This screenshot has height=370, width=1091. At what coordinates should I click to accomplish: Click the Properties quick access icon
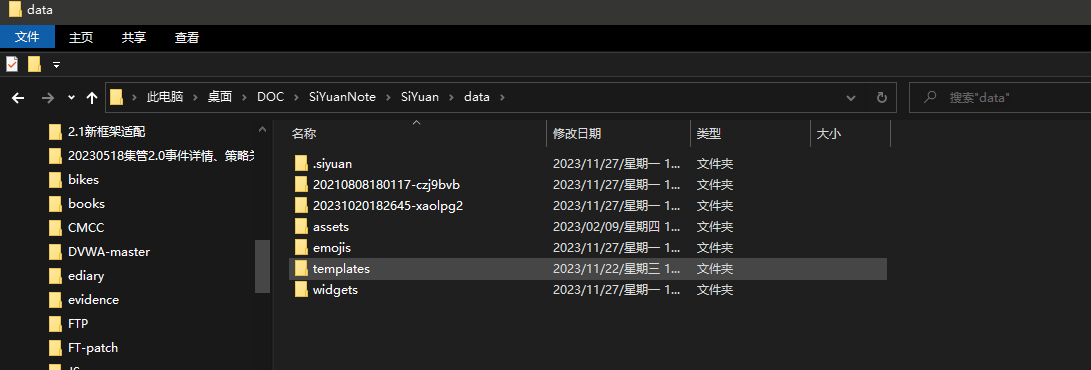(12, 64)
